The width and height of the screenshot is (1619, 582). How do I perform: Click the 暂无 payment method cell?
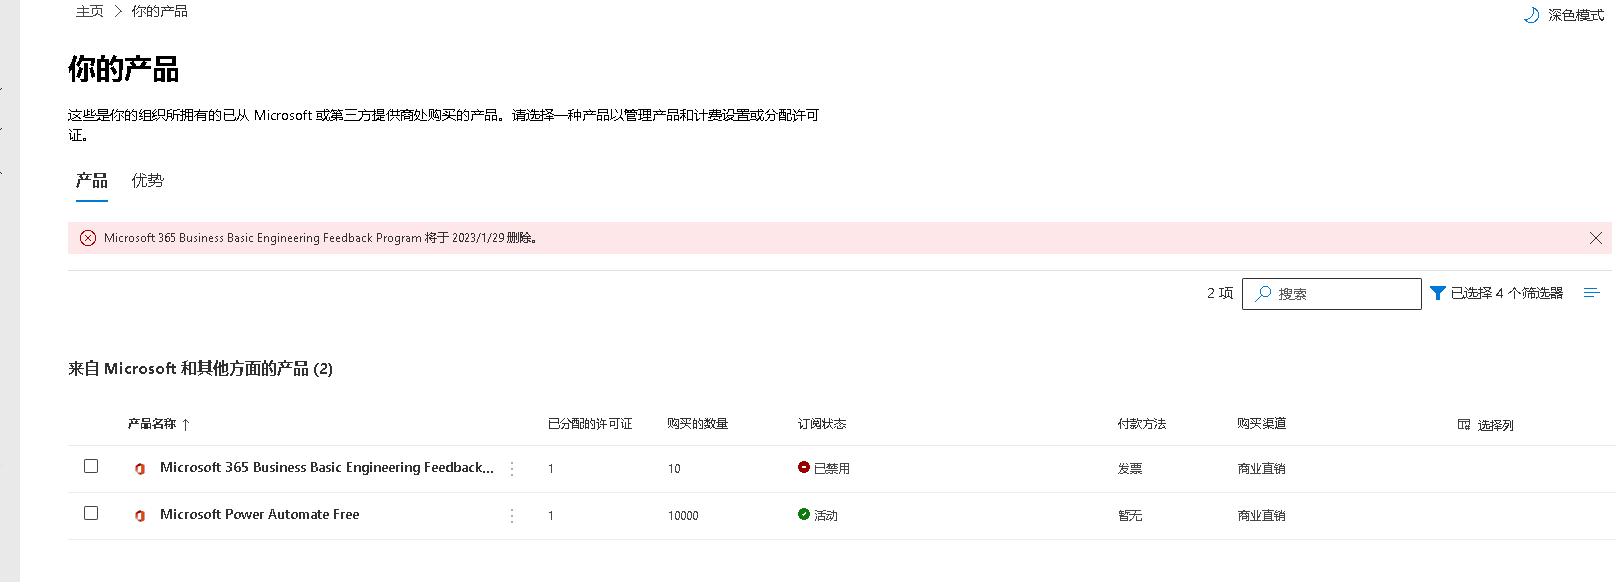1130,515
